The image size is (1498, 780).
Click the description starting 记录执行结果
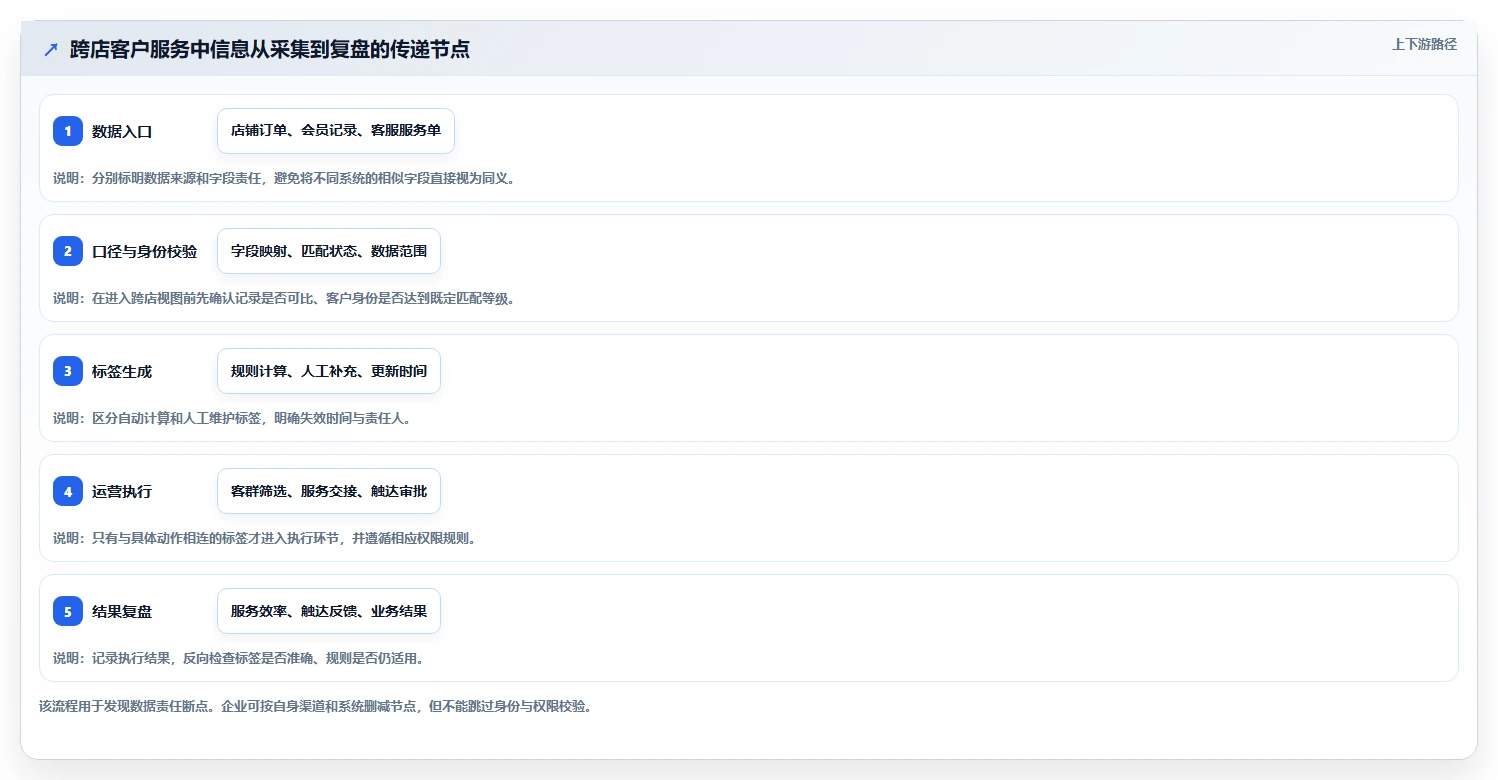[239, 658]
